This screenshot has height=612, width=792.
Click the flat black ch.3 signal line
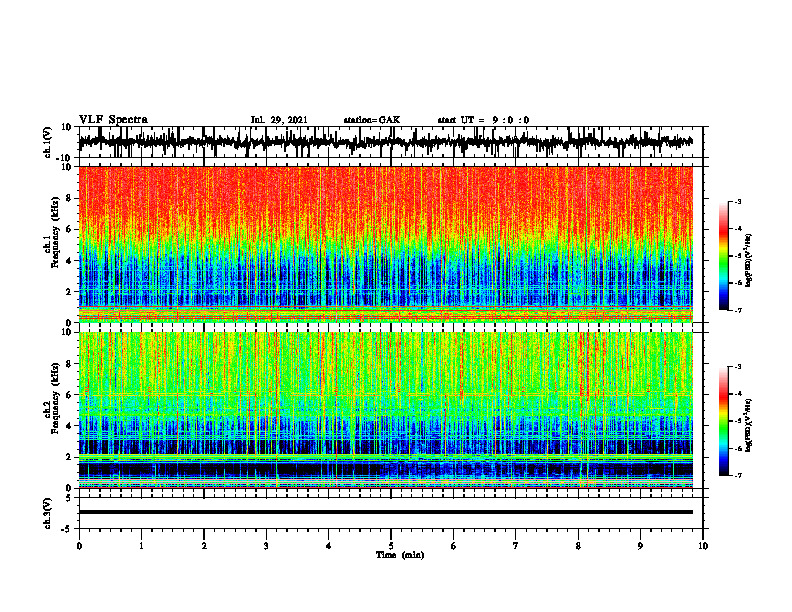385,512
